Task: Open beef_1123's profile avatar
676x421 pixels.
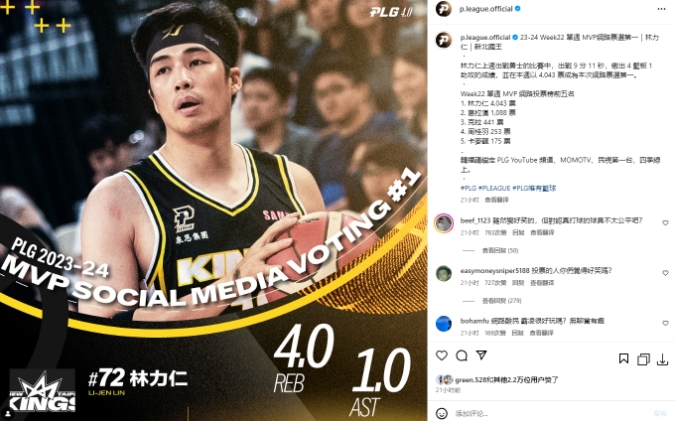Action: point(444,223)
